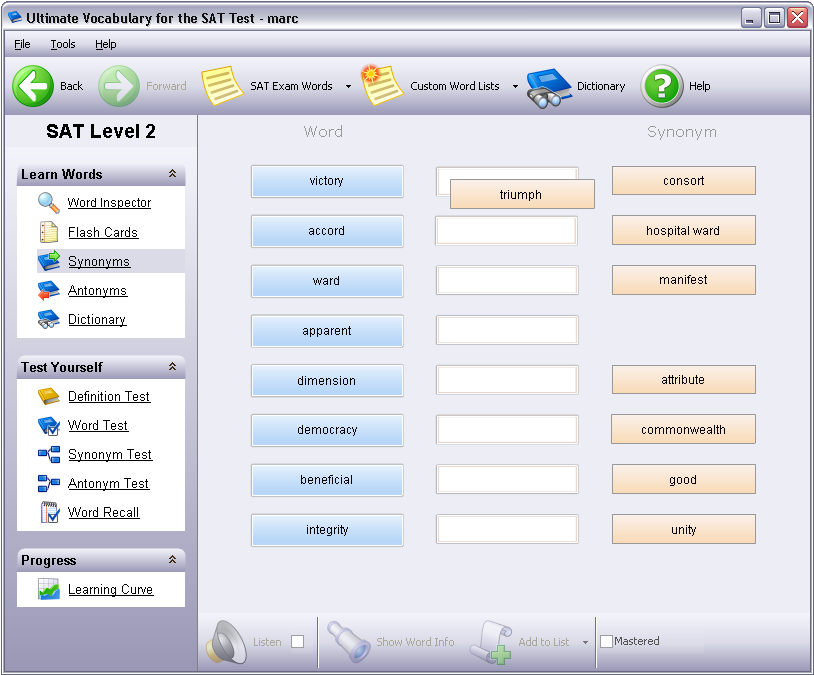Pick the 'consort' synonym tile
The height and width of the screenshot is (675, 814).
pyautogui.click(x=684, y=181)
